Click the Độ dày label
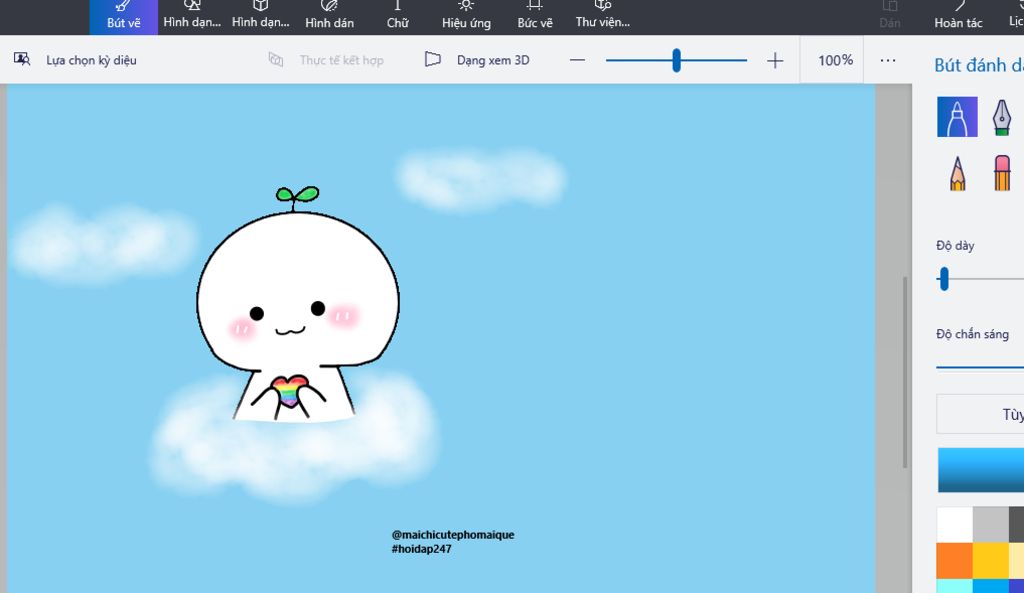The width and height of the screenshot is (1024, 593). point(955,246)
